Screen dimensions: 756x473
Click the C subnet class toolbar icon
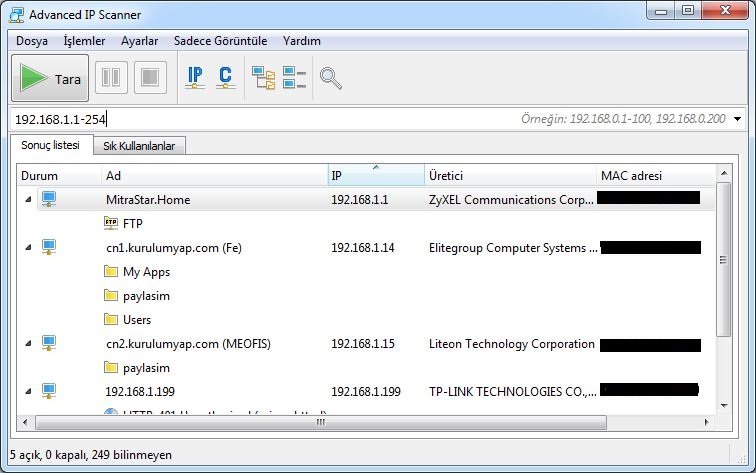coord(225,78)
